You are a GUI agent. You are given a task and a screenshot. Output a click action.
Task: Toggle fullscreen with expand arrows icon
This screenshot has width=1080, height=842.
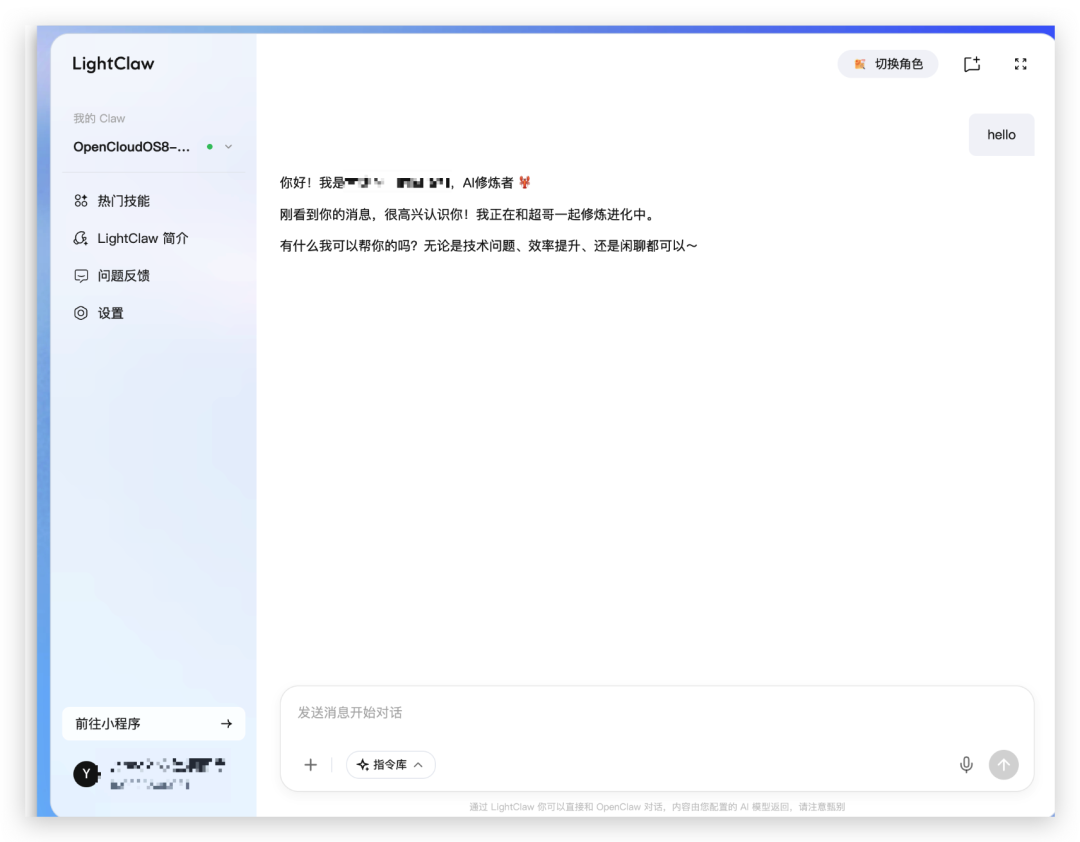pos(1020,64)
